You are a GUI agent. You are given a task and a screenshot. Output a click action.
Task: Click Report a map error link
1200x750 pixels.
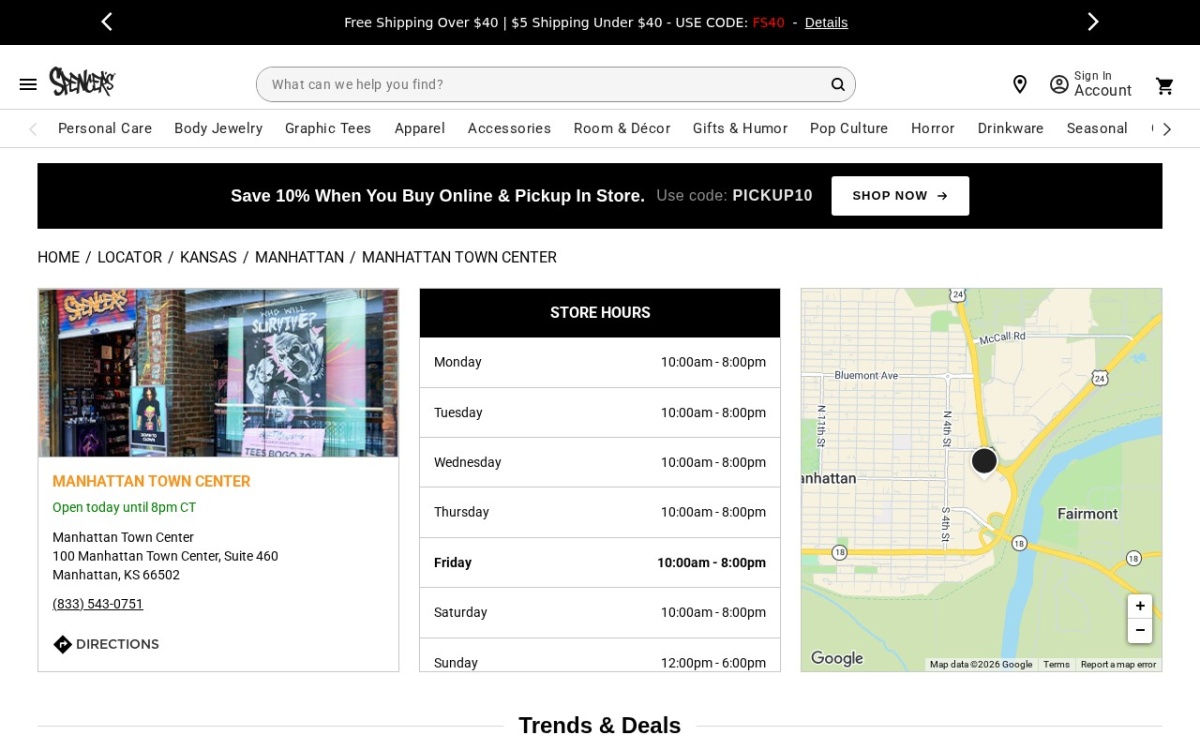pos(1118,664)
